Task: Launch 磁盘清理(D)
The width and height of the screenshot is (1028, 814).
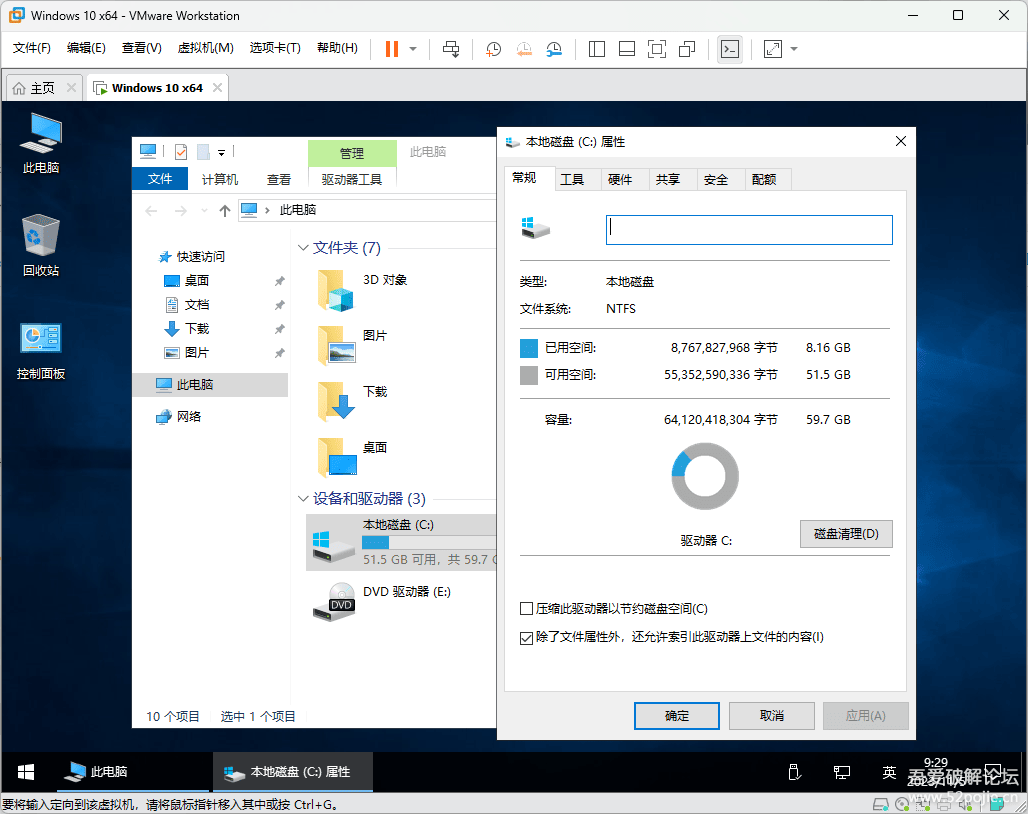Action: 845,533
